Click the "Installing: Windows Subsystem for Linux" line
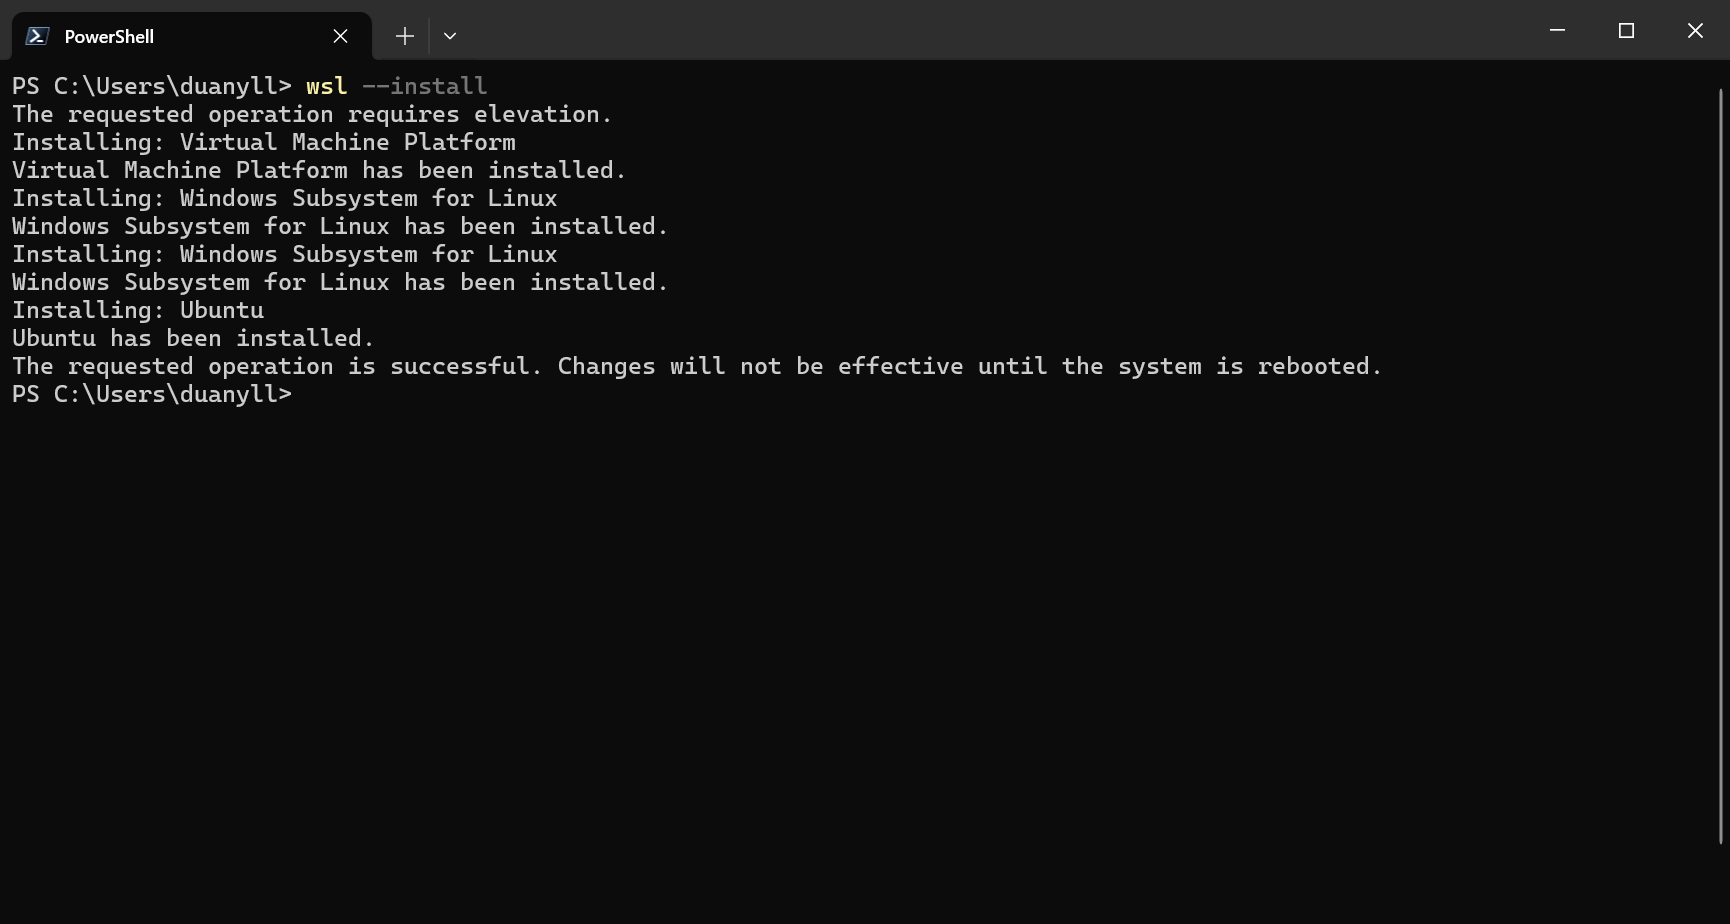Viewport: 1730px width, 924px height. tap(283, 198)
